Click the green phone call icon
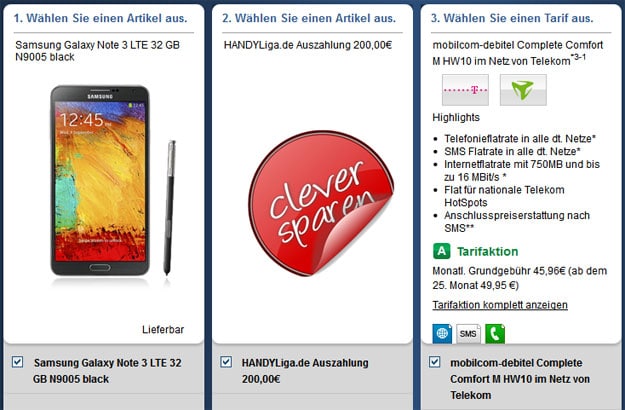The image size is (625, 410). 495,333
